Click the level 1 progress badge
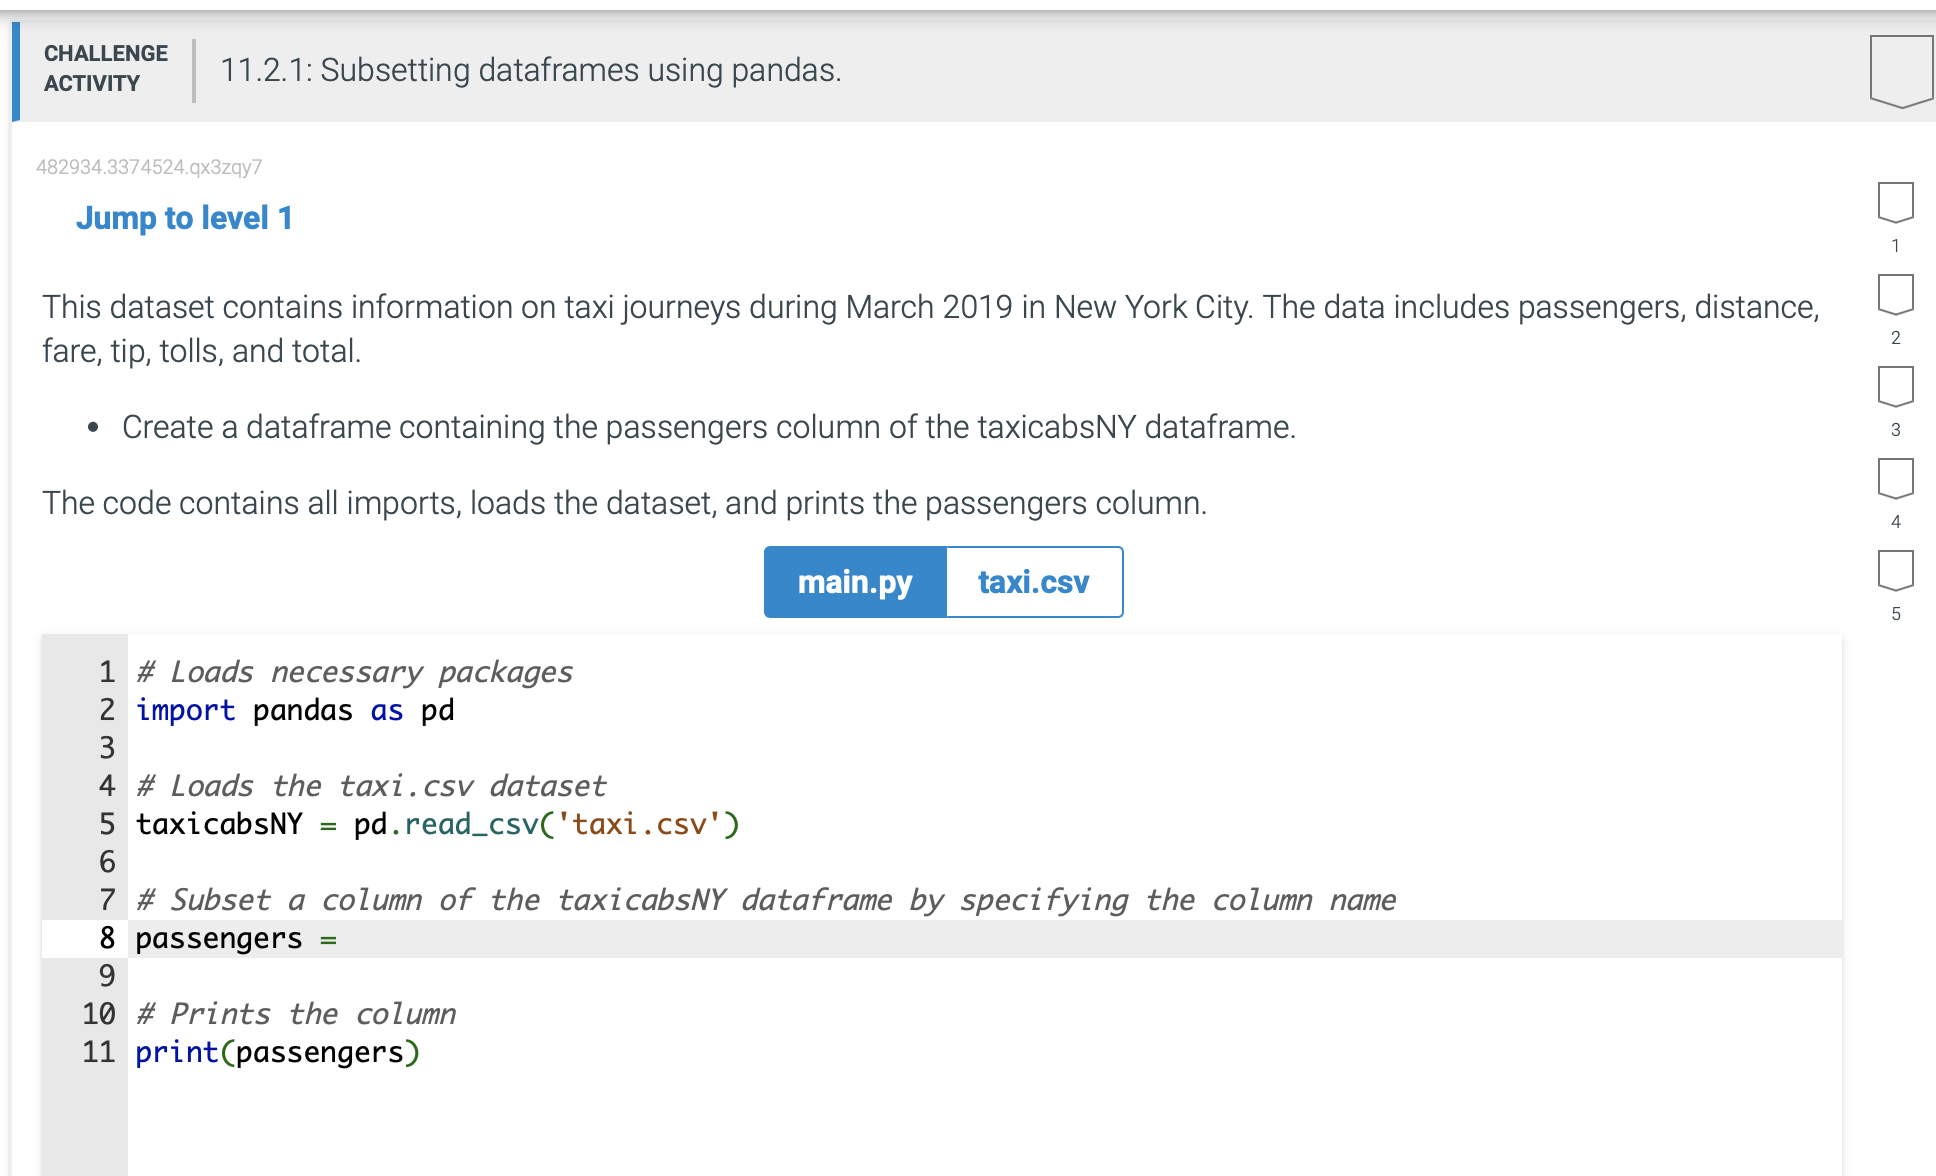Image resolution: width=1936 pixels, height=1176 pixels. (x=1895, y=203)
